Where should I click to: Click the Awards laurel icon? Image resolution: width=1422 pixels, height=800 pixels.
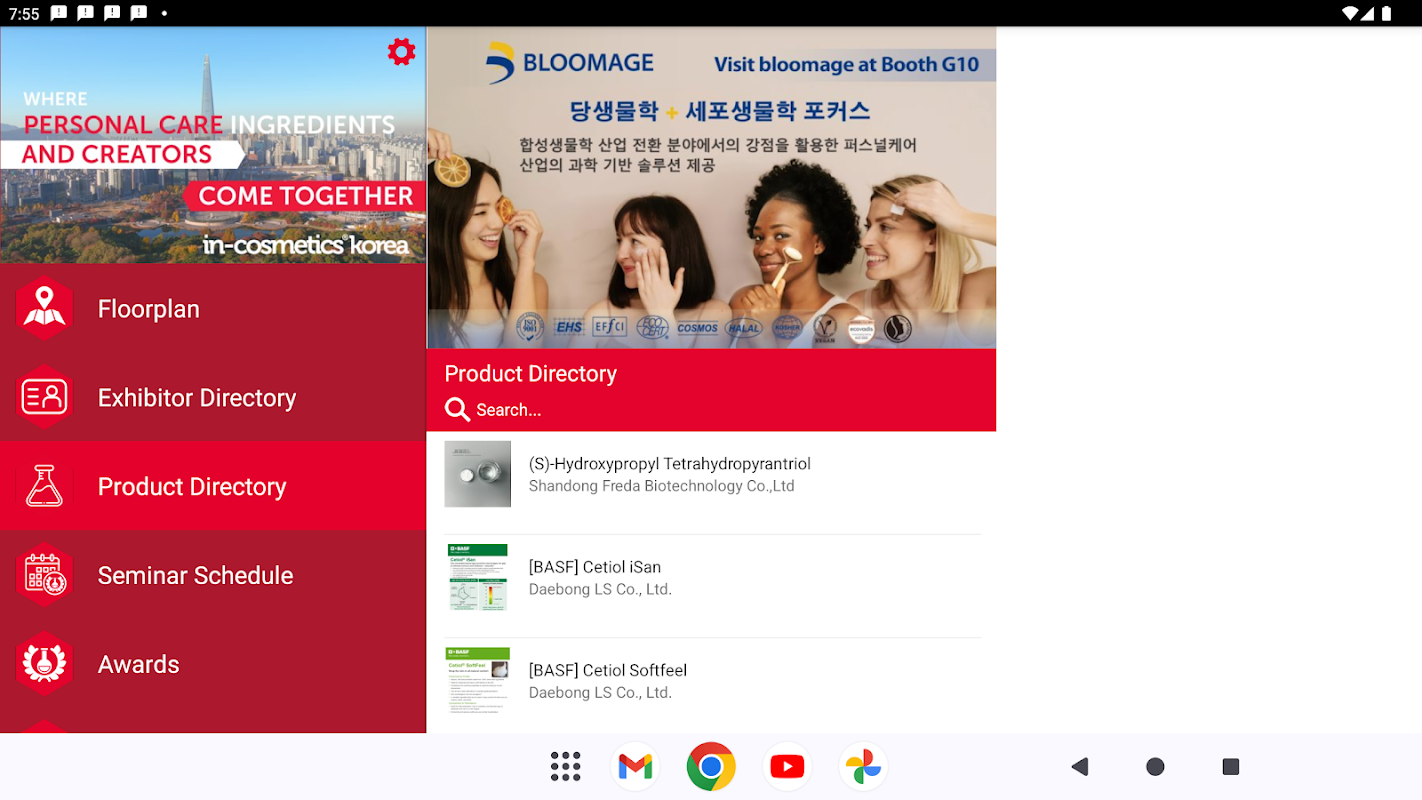coord(45,664)
